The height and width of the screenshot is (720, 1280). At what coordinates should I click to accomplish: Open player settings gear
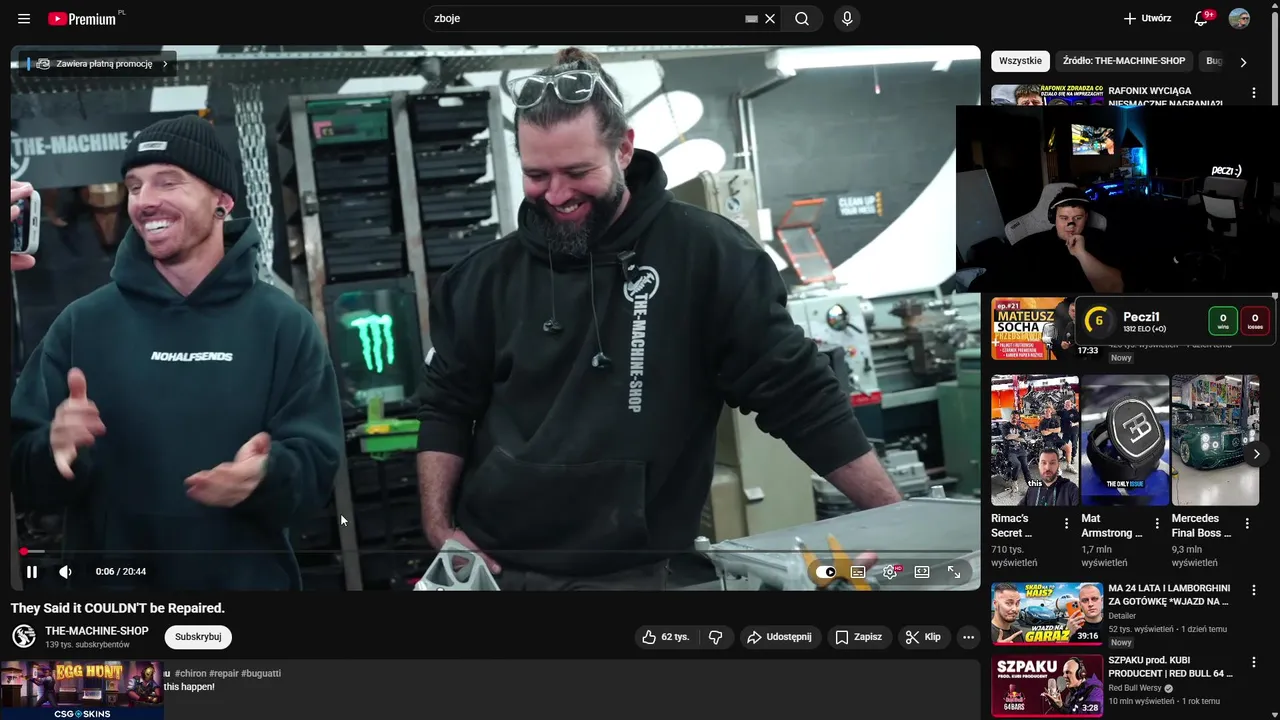(890, 572)
